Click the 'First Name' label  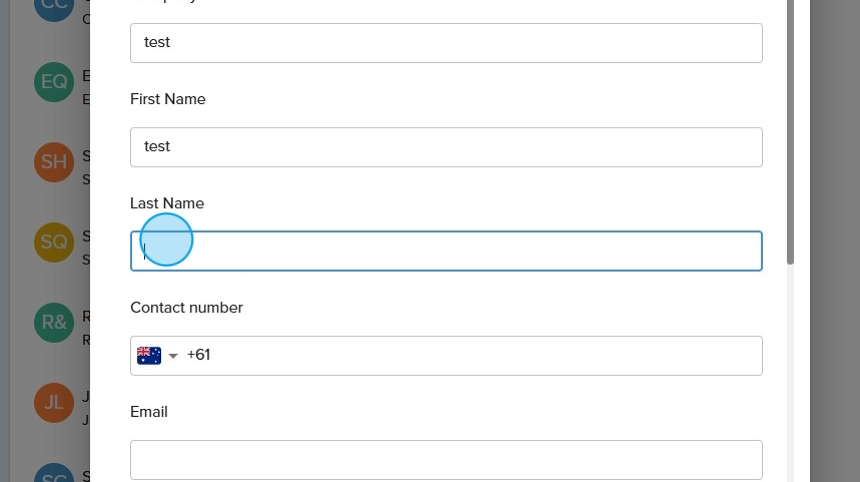168,99
